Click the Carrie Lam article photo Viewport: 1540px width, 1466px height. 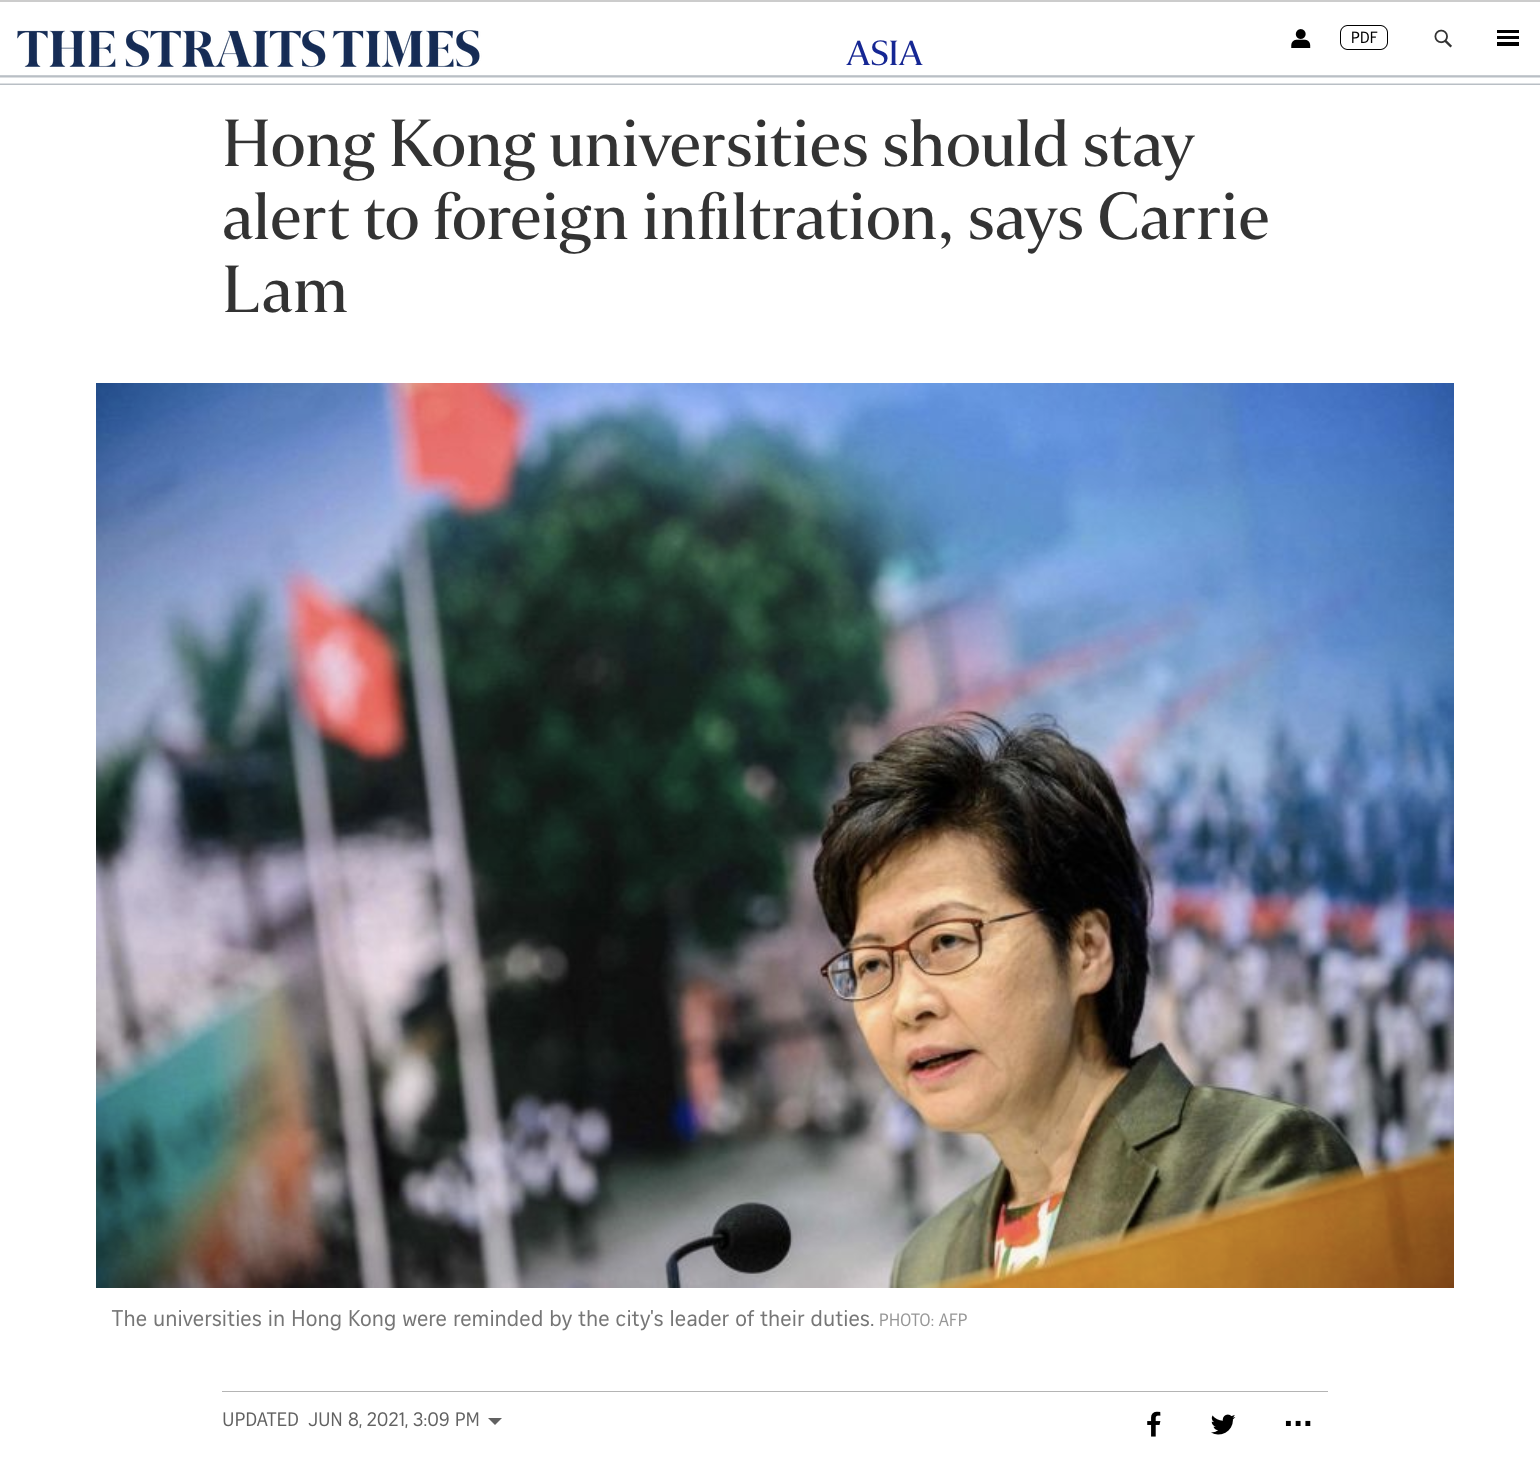(774, 835)
